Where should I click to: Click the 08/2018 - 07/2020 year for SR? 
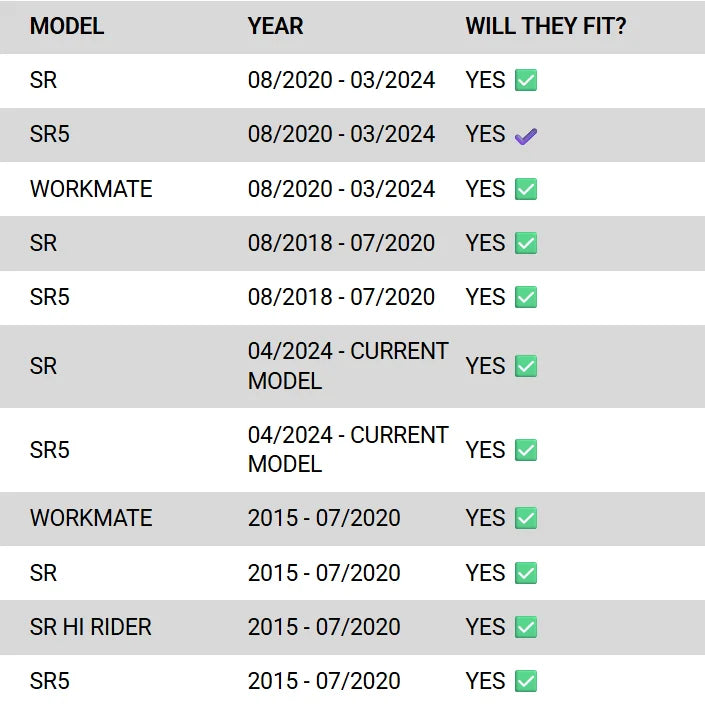(x=341, y=243)
